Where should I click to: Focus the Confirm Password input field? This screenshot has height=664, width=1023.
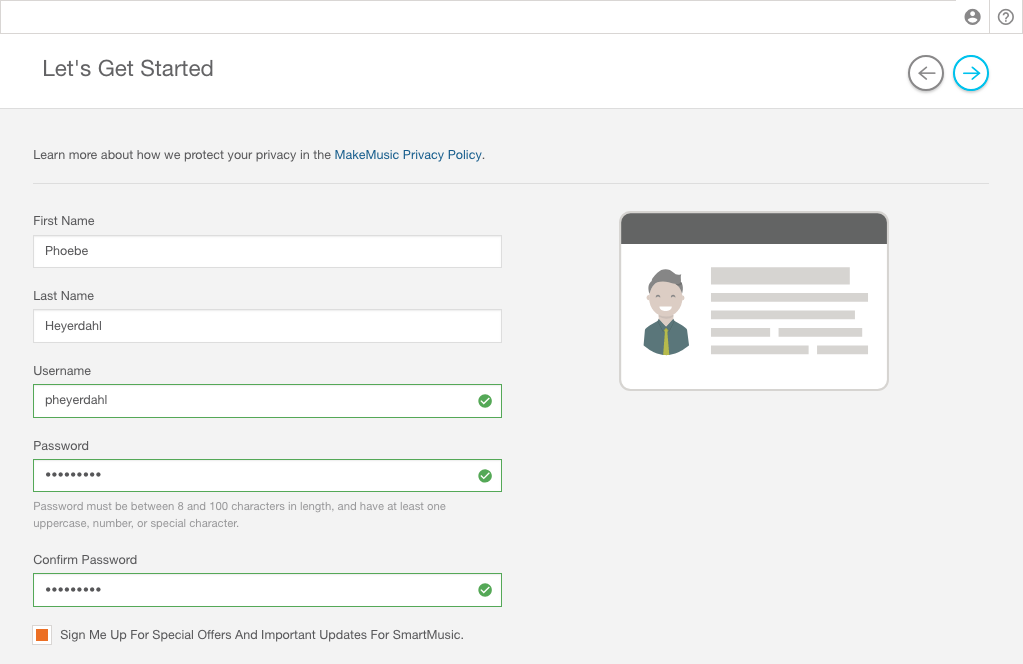click(267, 590)
